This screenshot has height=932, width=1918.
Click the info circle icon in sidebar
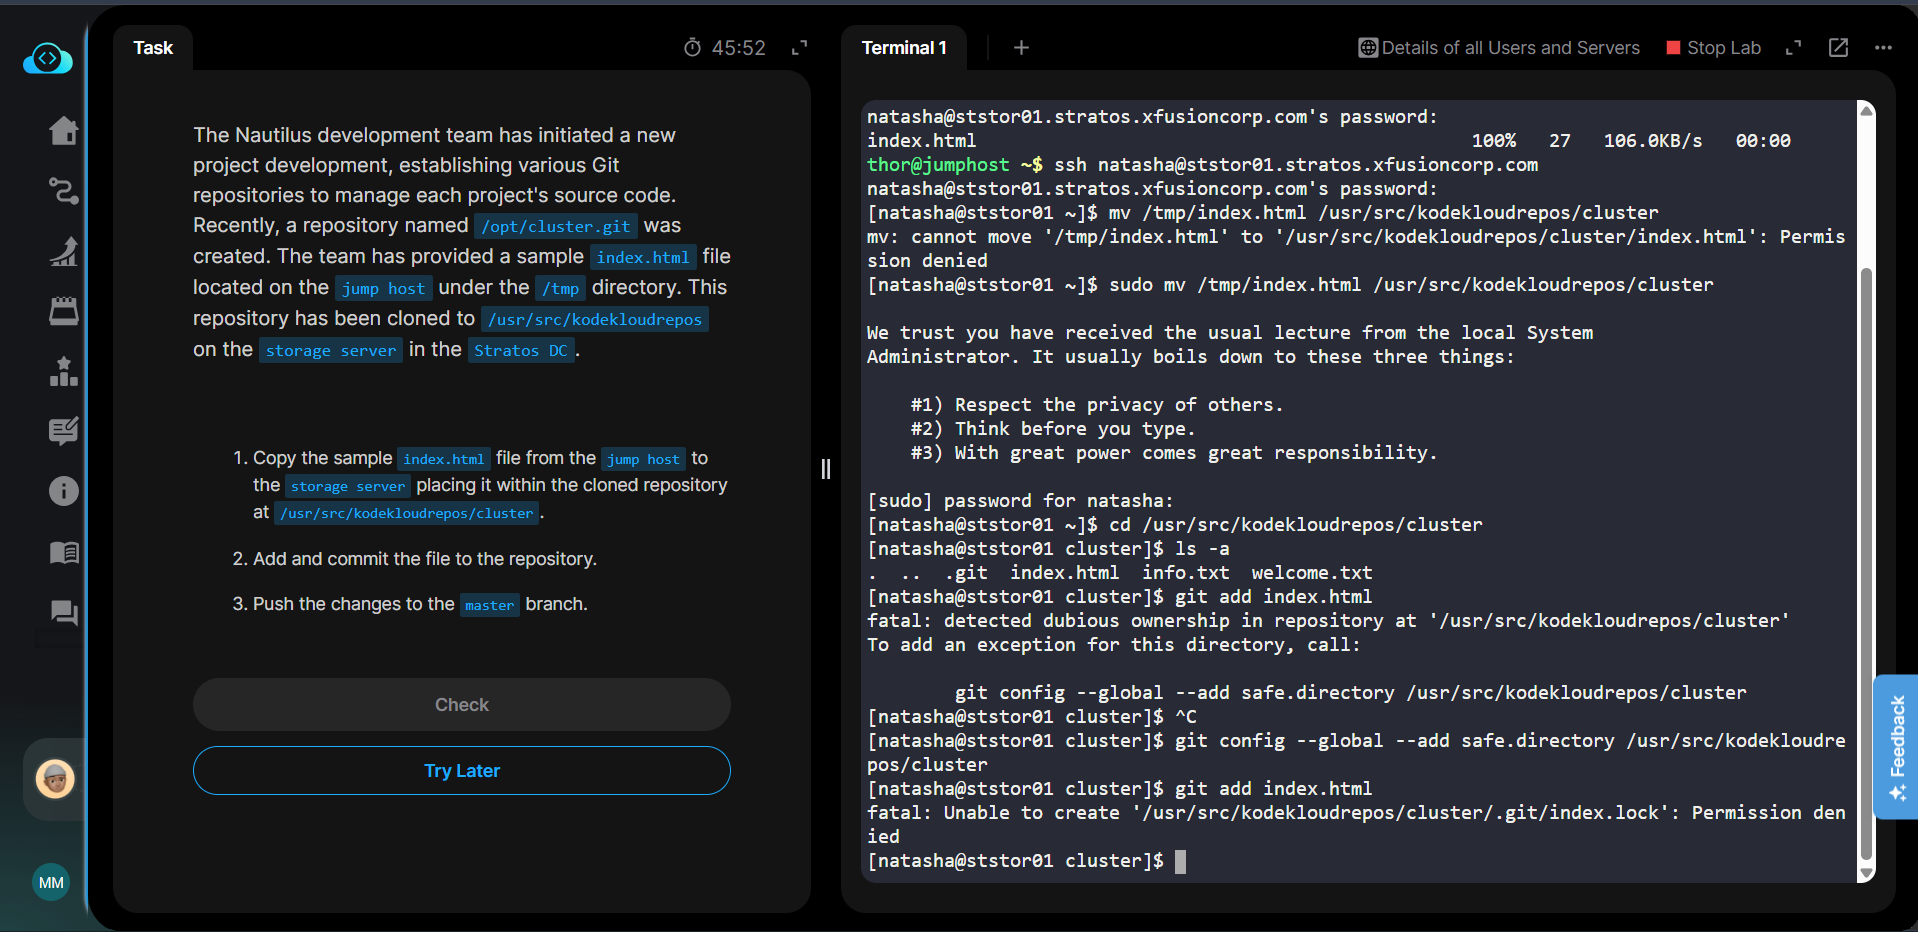[63, 491]
